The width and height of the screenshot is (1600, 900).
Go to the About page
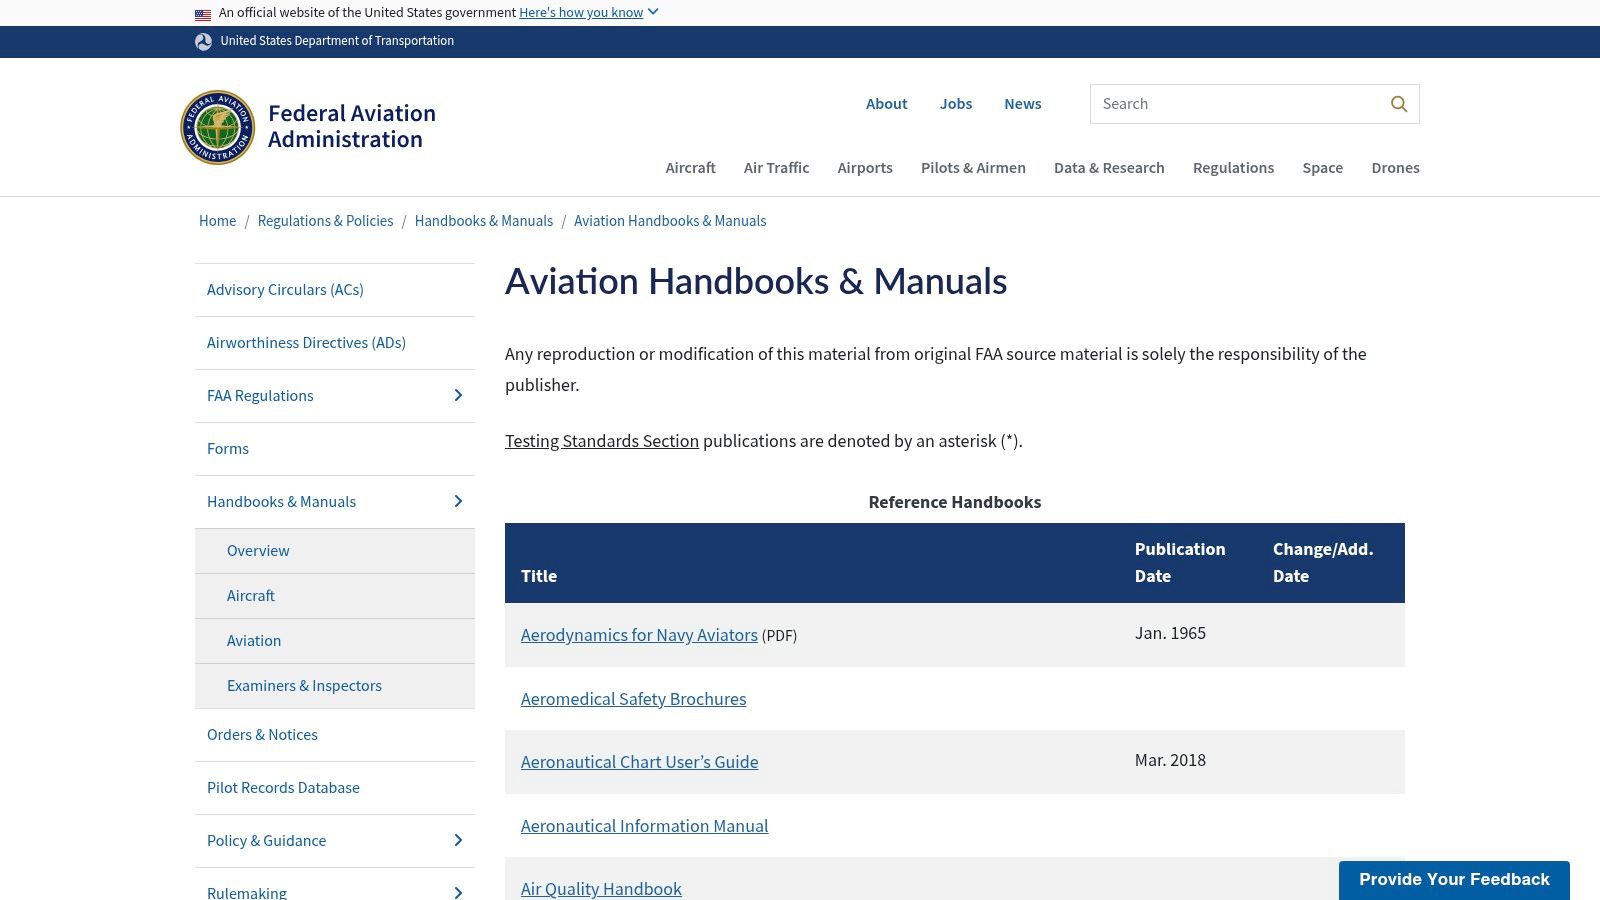(x=887, y=104)
